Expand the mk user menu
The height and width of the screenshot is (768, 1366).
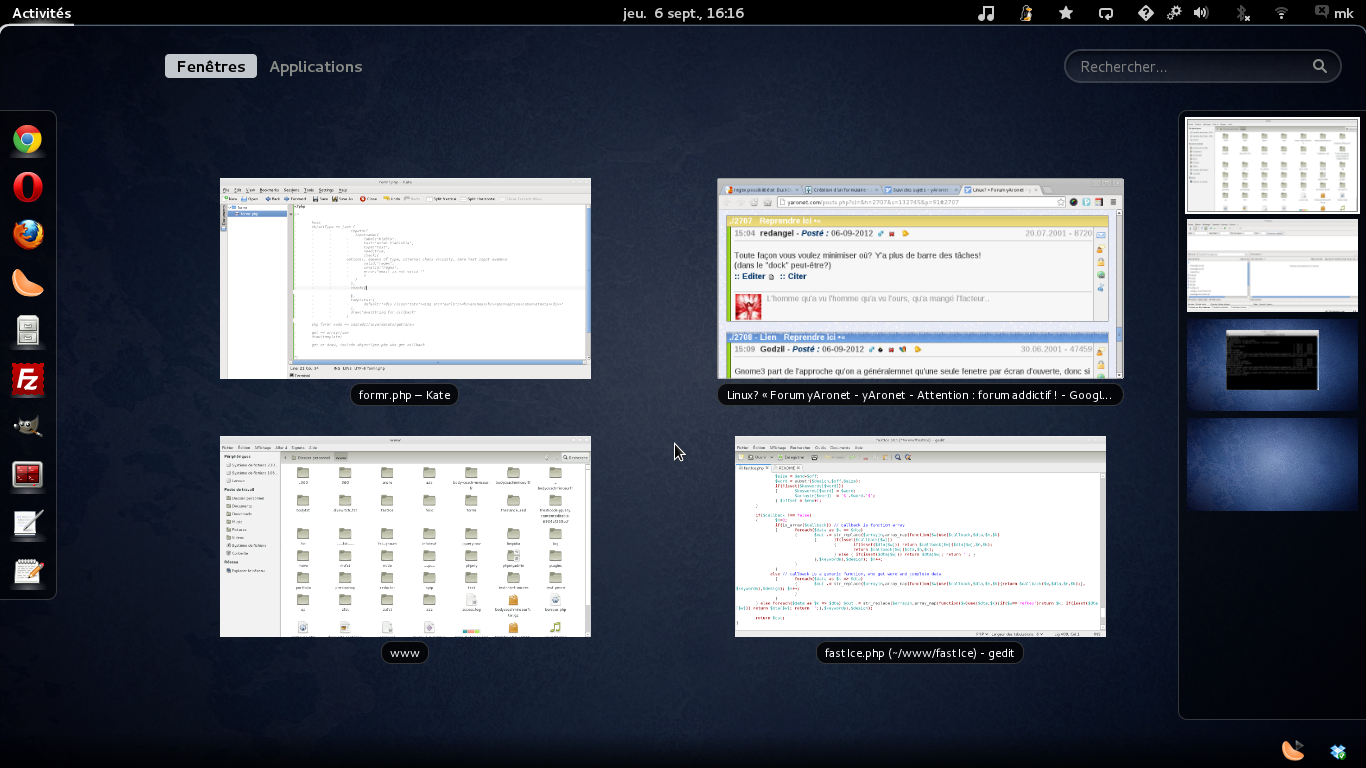1334,13
